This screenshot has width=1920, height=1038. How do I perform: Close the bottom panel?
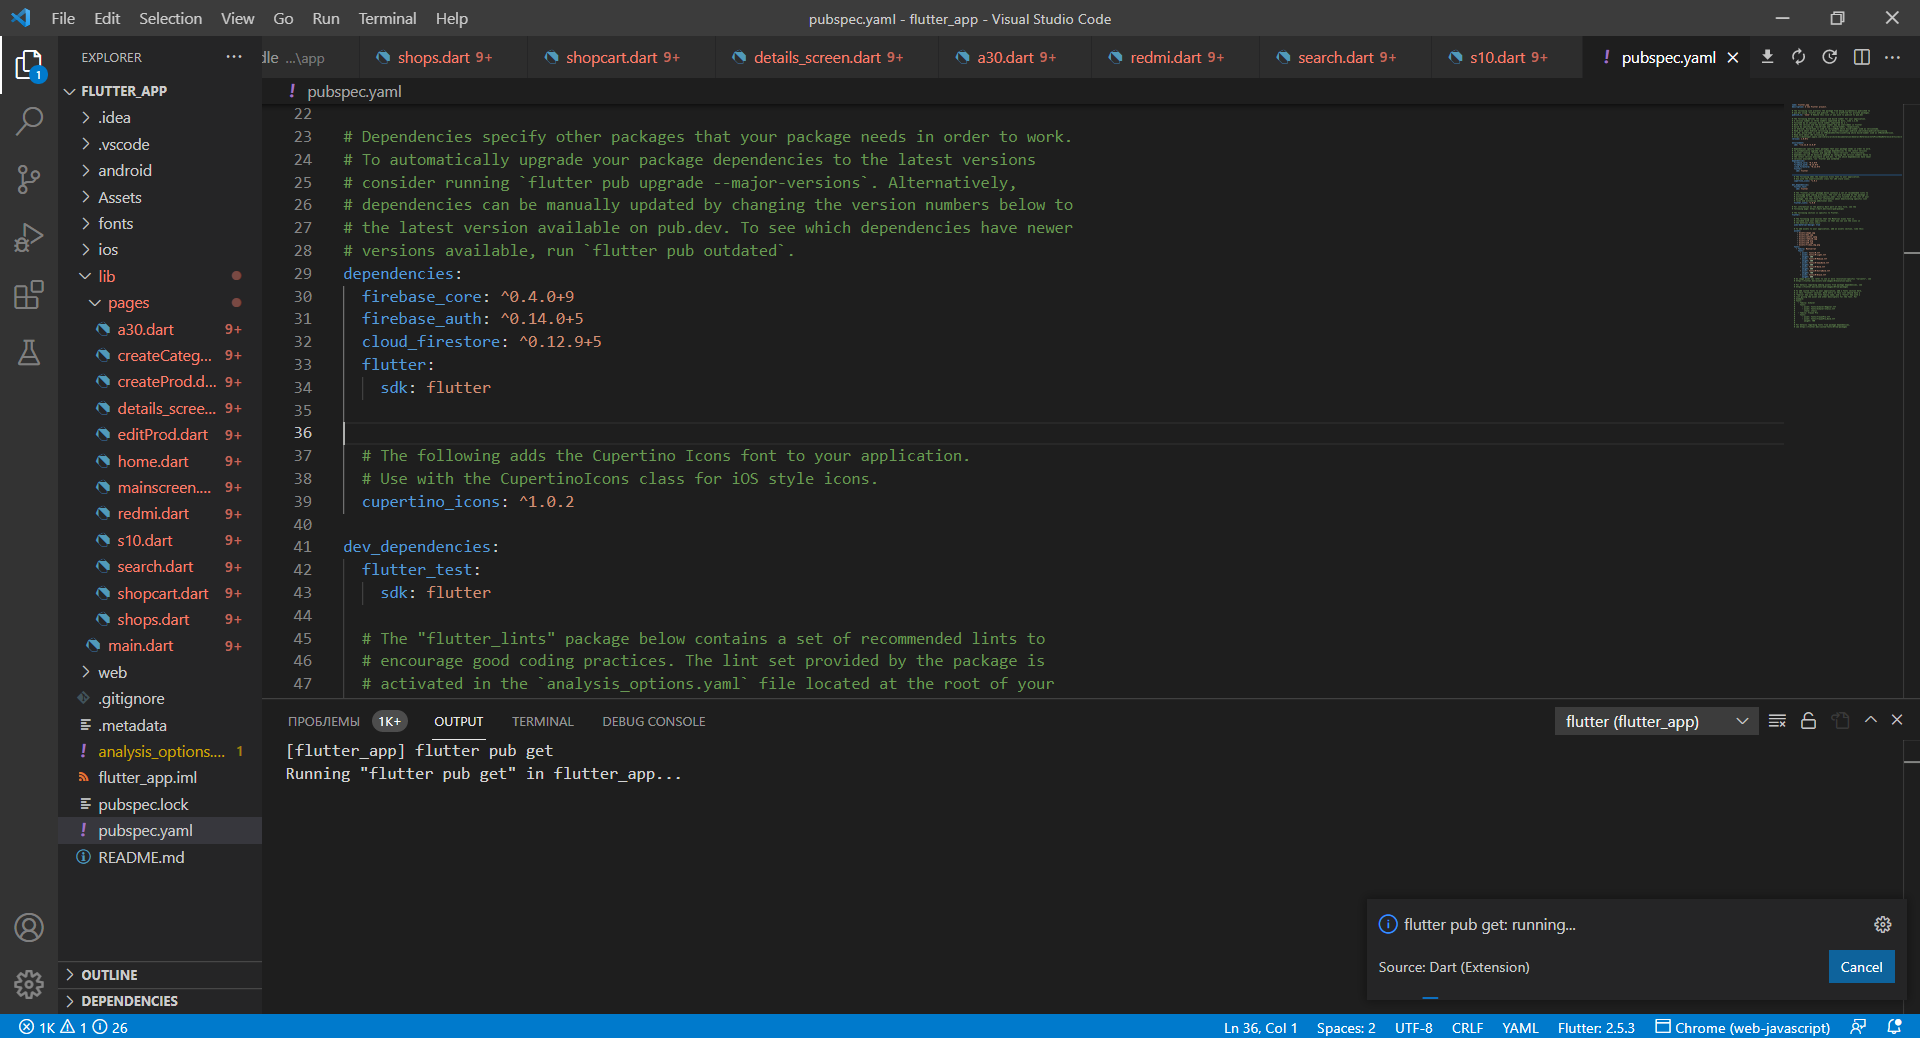click(1897, 720)
